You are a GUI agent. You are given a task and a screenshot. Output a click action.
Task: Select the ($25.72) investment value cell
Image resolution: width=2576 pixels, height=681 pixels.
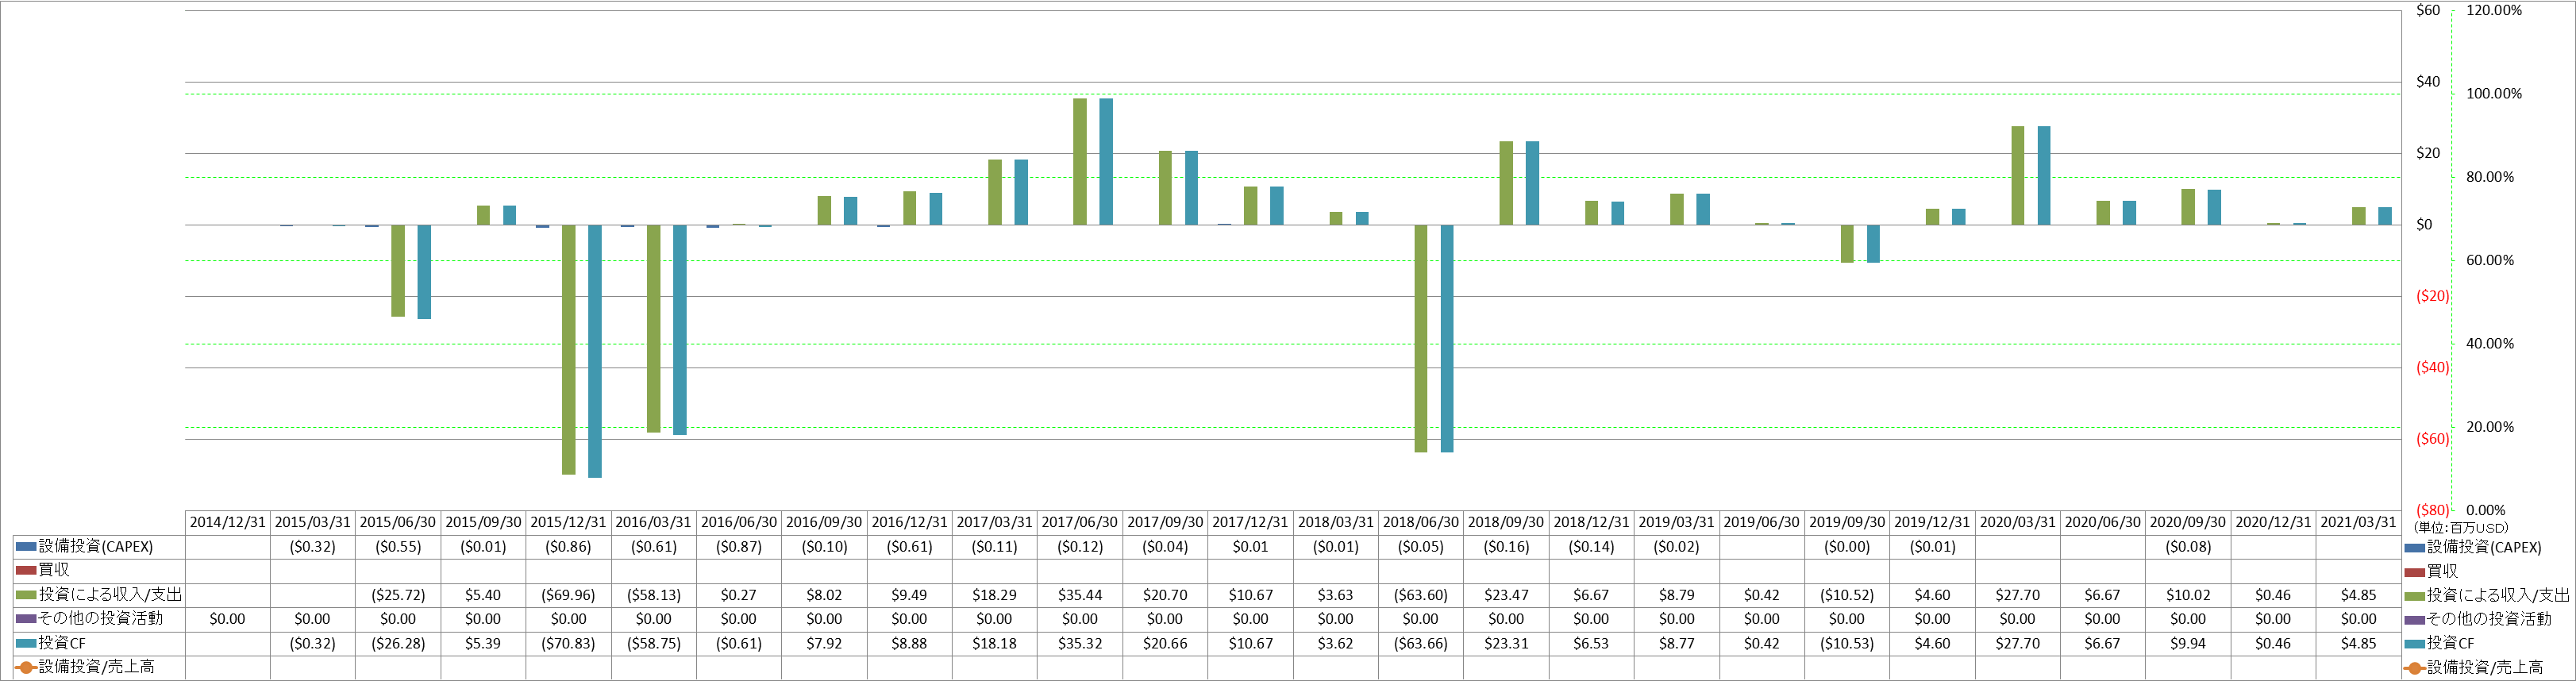point(398,595)
